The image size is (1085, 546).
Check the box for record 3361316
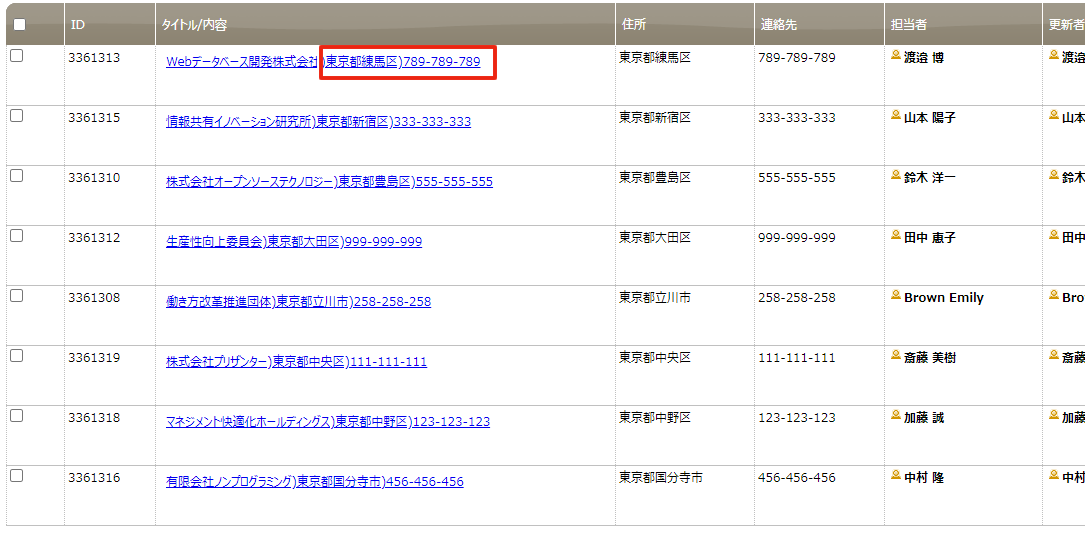click(17, 475)
